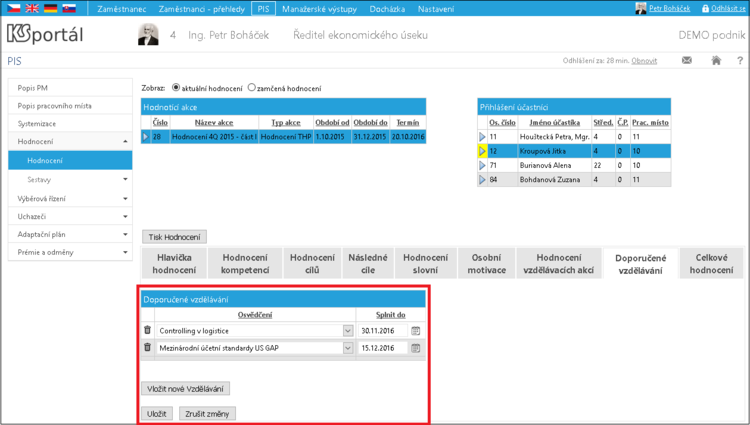This screenshot has height=425, width=750.
Task: Go to home page icon
Action: tap(716, 60)
